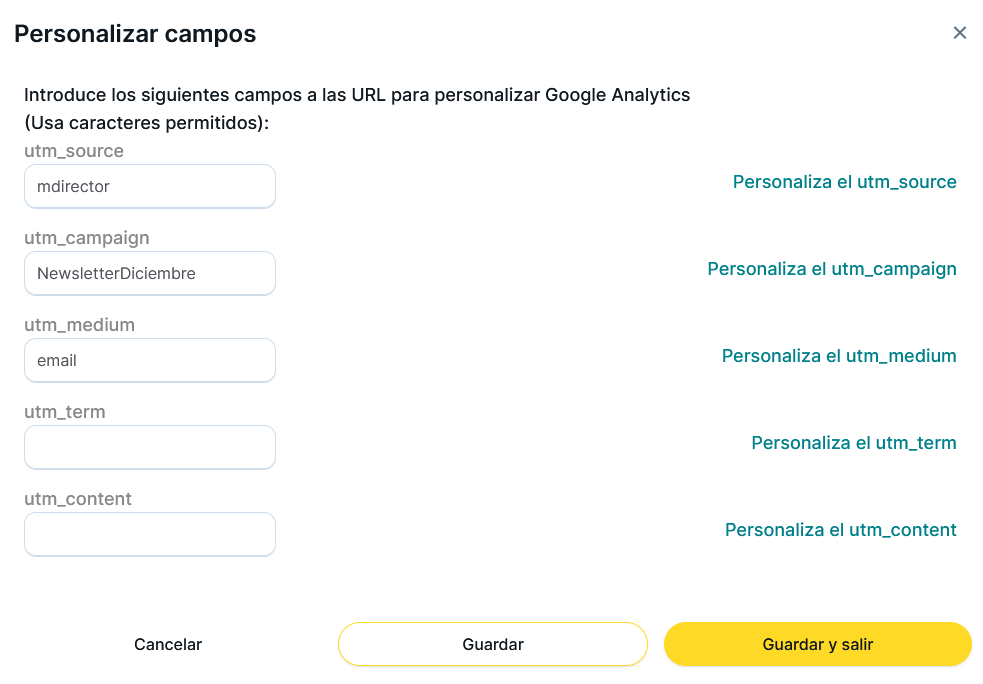The image size is (983, 684).
Task: Click the utm_term field label
Action: pyautogui.click(x=65, y=412)
